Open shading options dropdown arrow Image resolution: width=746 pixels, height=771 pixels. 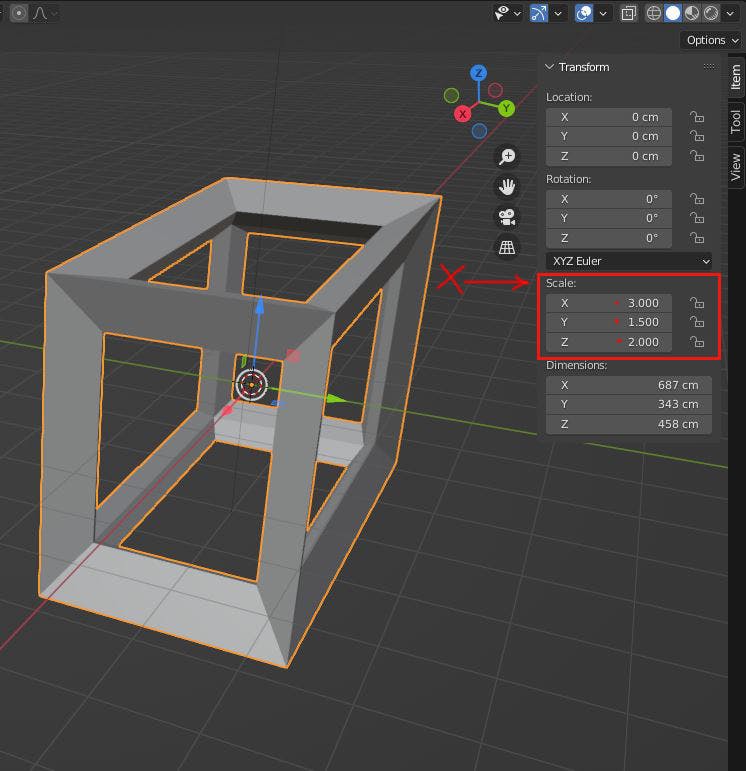(x=730, y=13)
